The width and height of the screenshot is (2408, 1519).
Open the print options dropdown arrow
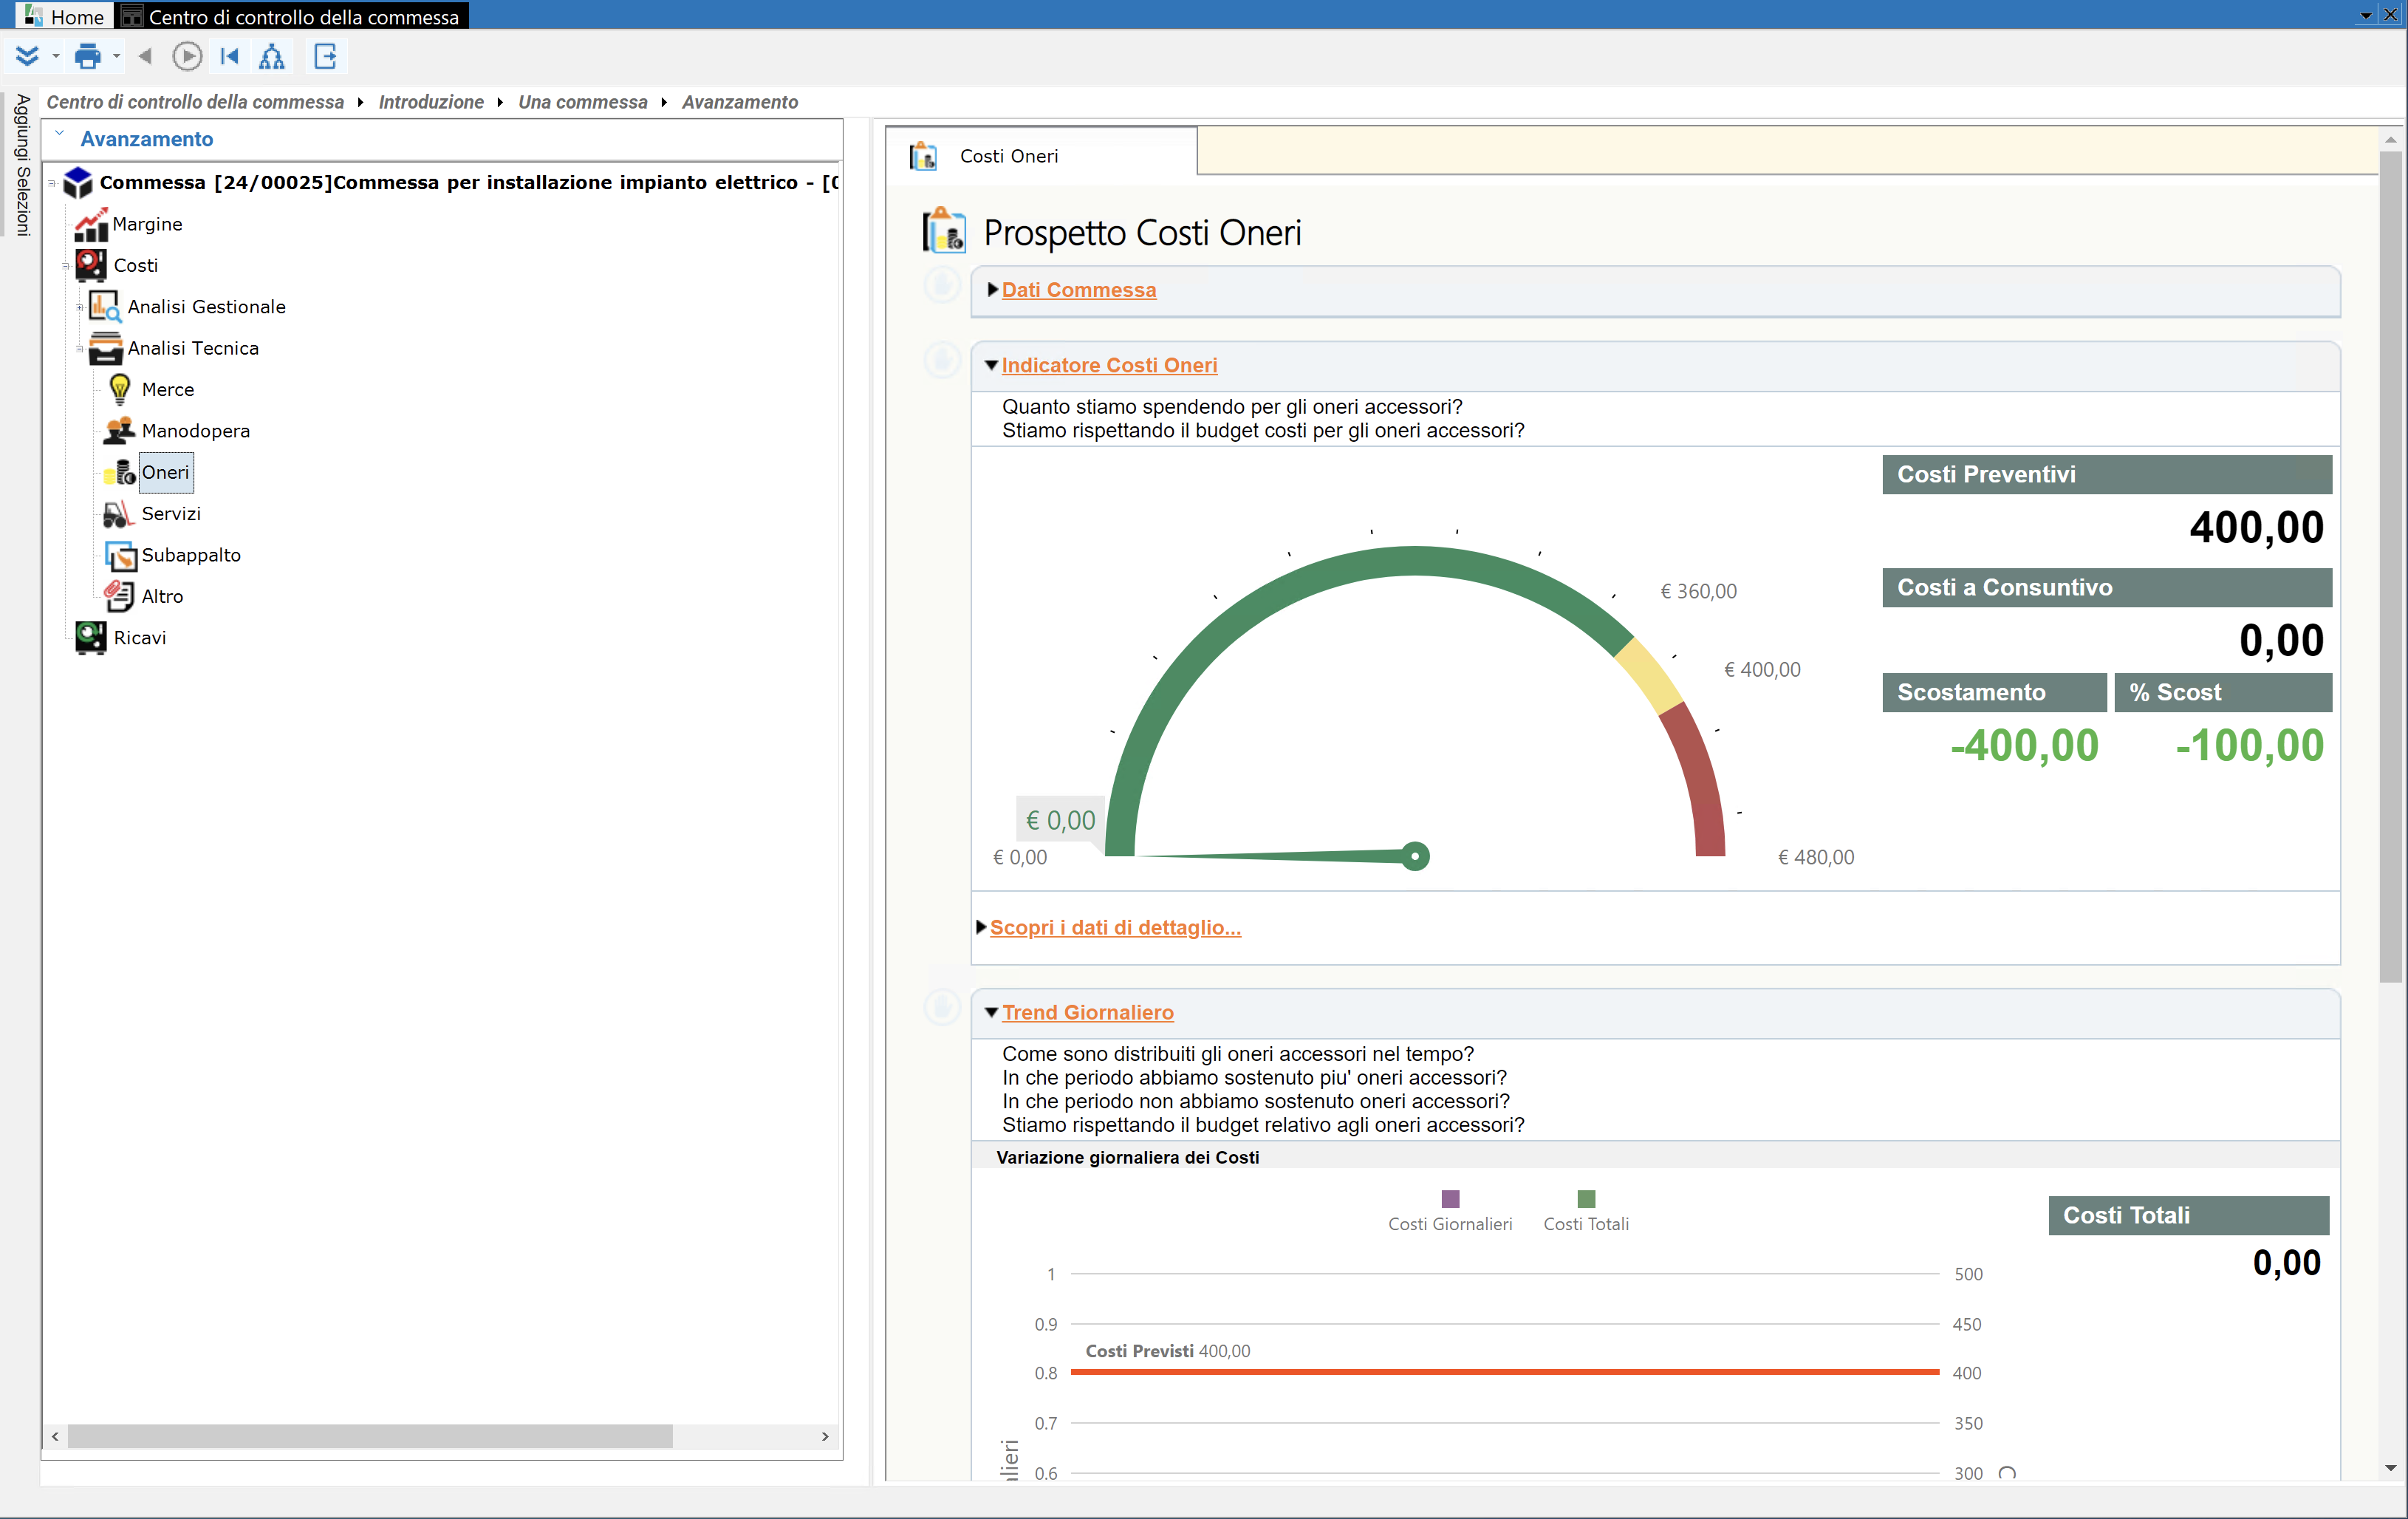tap(117, 56)
